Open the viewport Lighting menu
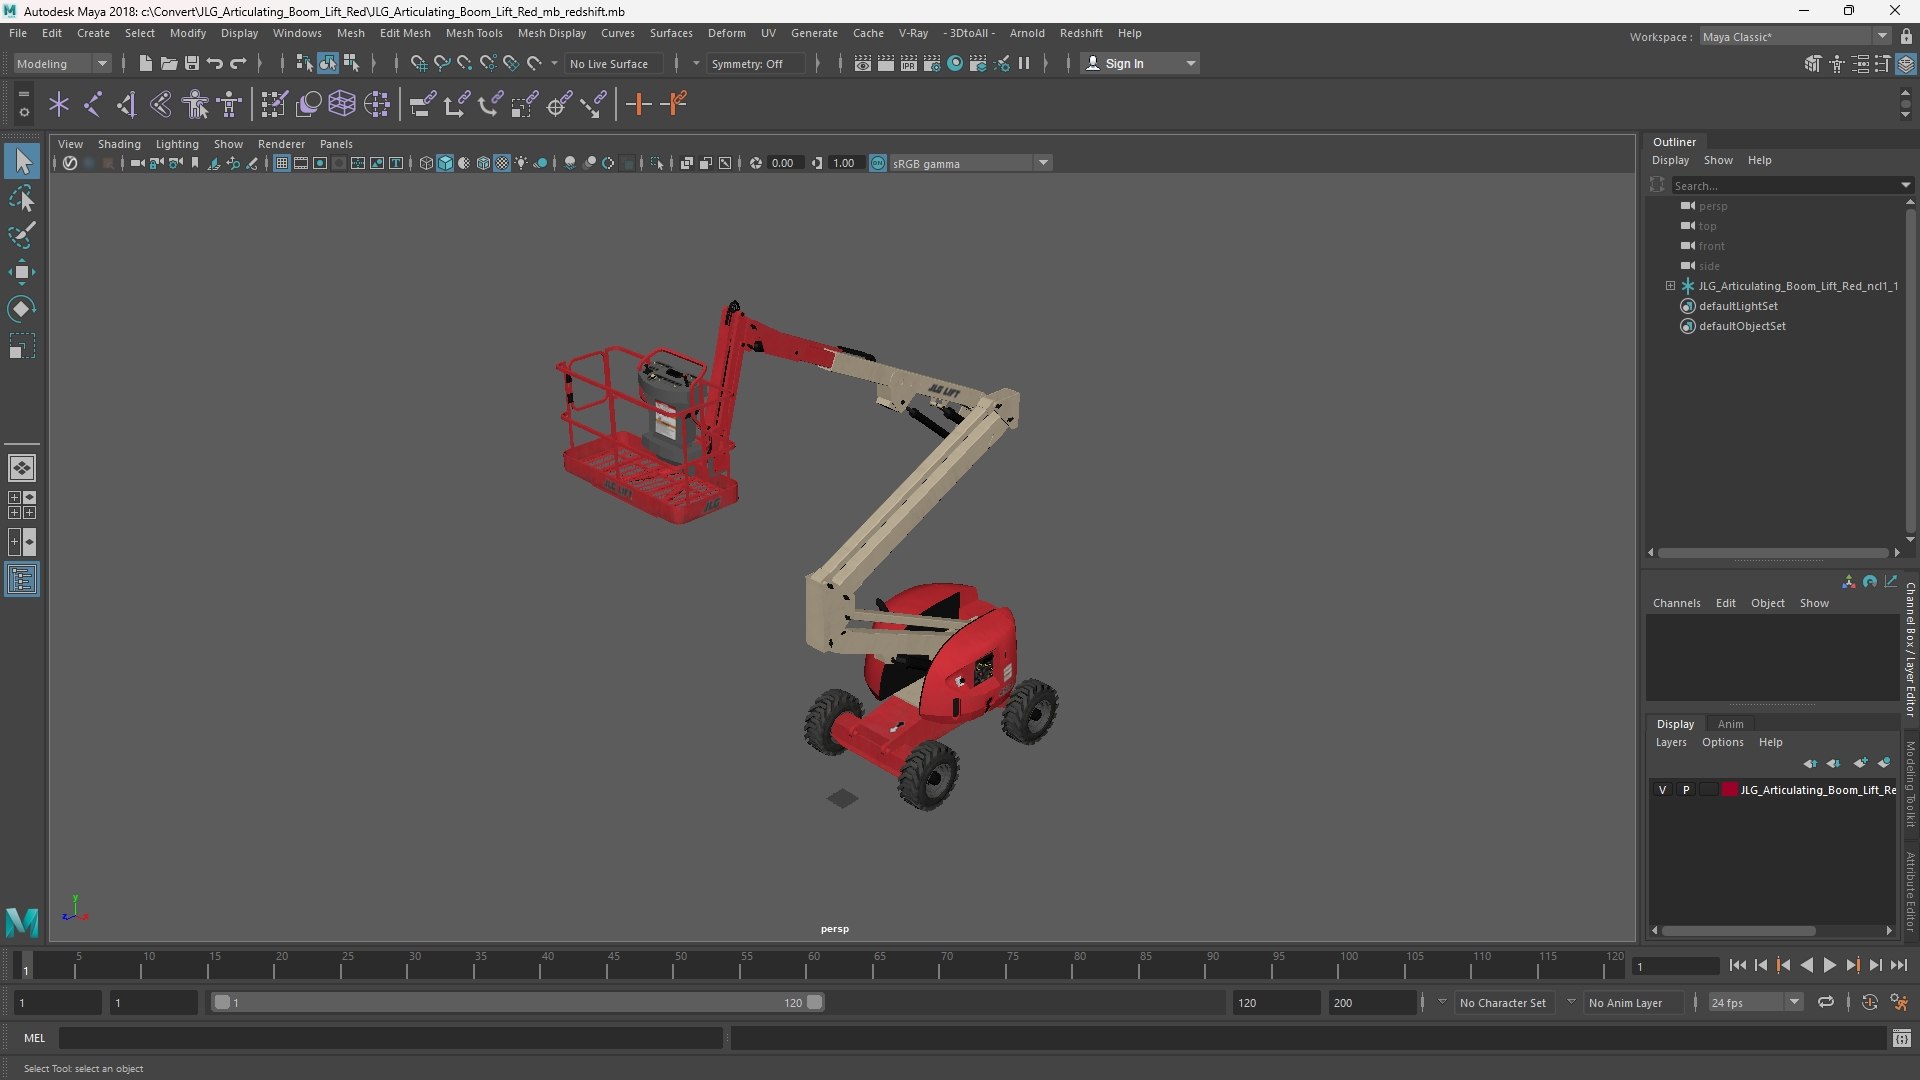The width and height of the screenshot is (1920, 1080). pyautogui.click(x=177, y=144)
